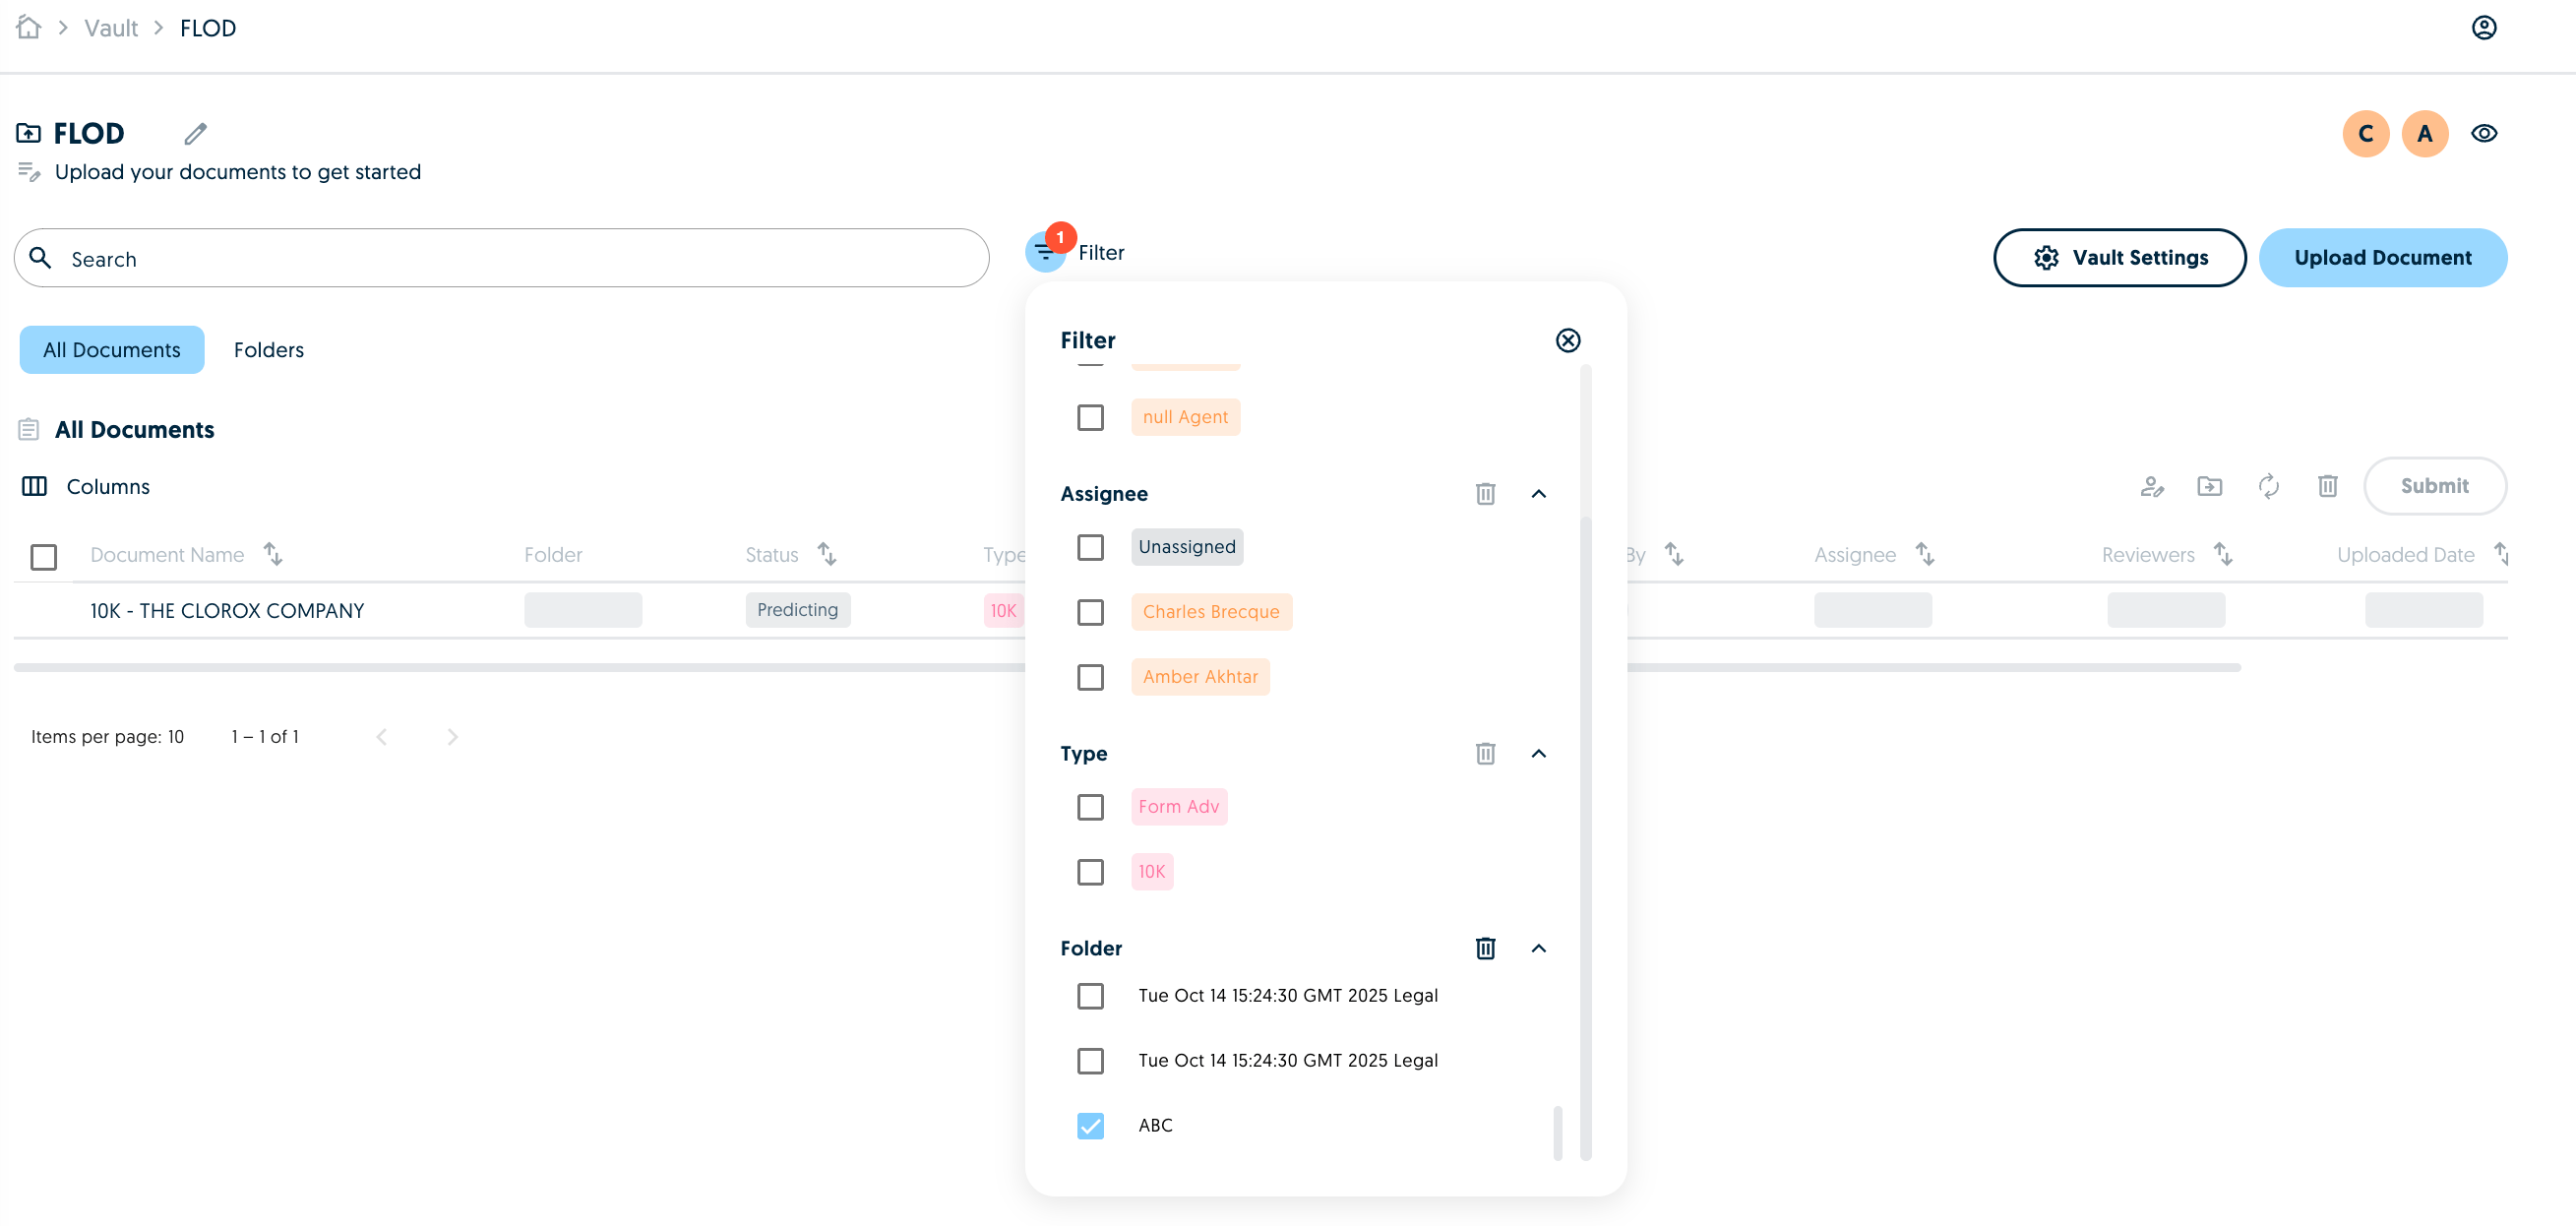Clear the Assignee filter with trash icon
This screenshot has width=2576, height=1226.
[1485, 494]
